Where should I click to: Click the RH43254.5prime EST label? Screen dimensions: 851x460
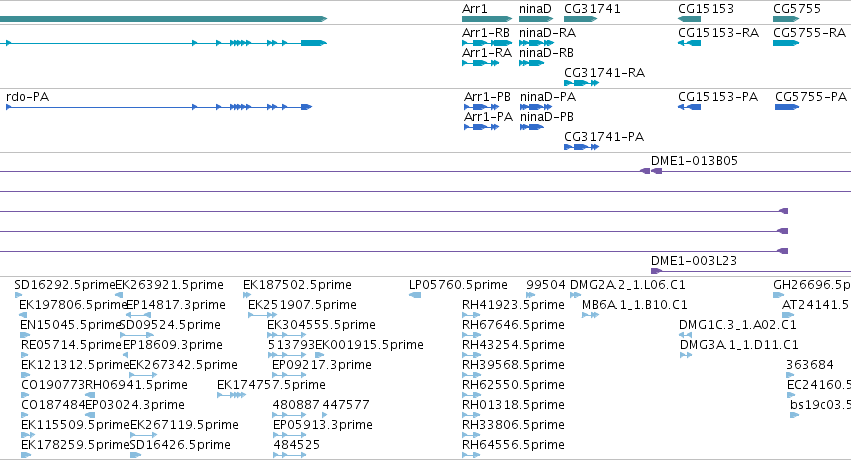click(513, 345)
